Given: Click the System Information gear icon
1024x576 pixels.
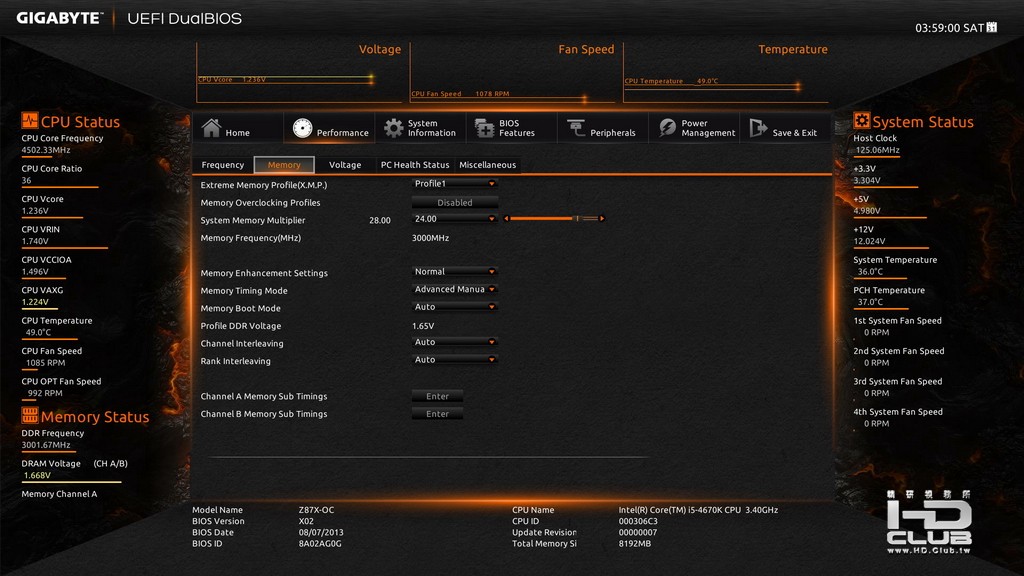Looking at the screenshot, I should (x=393, y=128).
